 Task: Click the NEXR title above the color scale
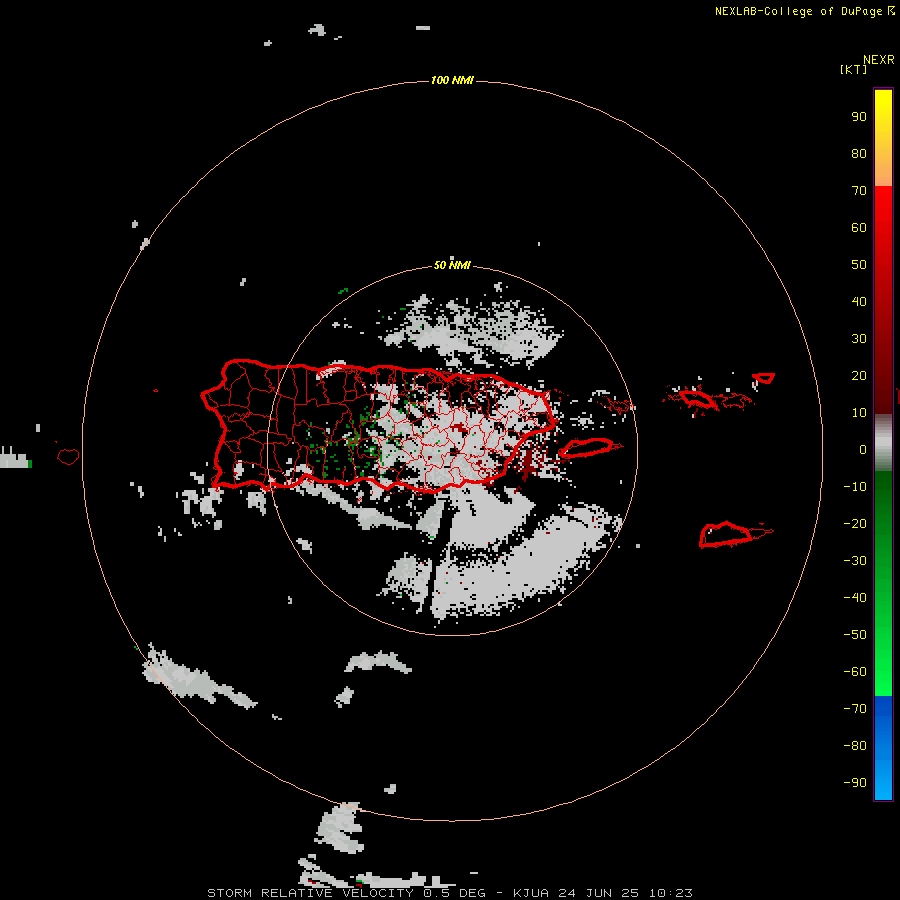coord(878,59)
